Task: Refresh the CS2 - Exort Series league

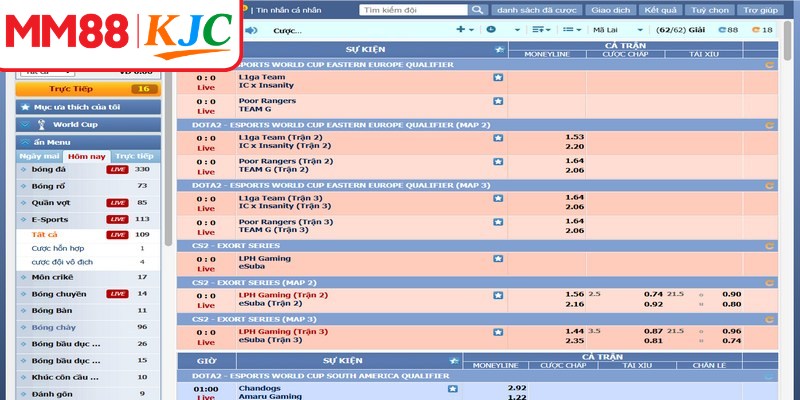Action: [769, 246]
